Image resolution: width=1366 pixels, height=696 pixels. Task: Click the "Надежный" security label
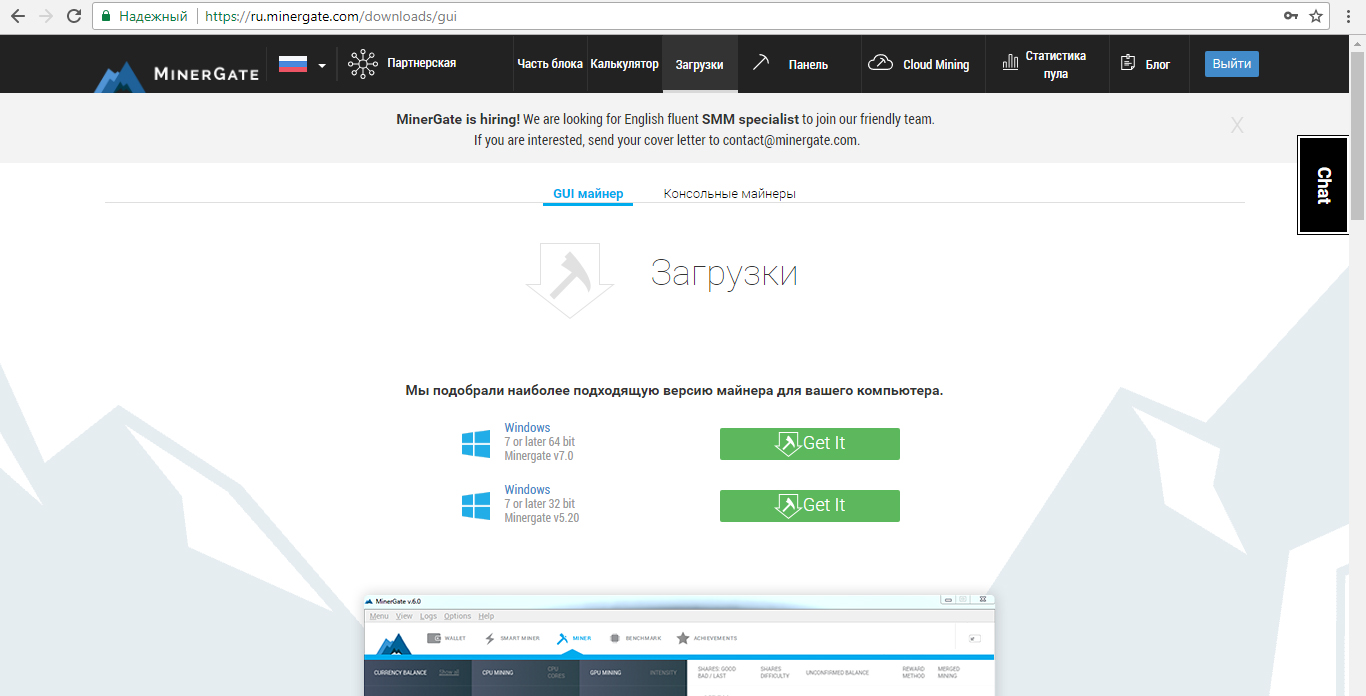(153, 16)
